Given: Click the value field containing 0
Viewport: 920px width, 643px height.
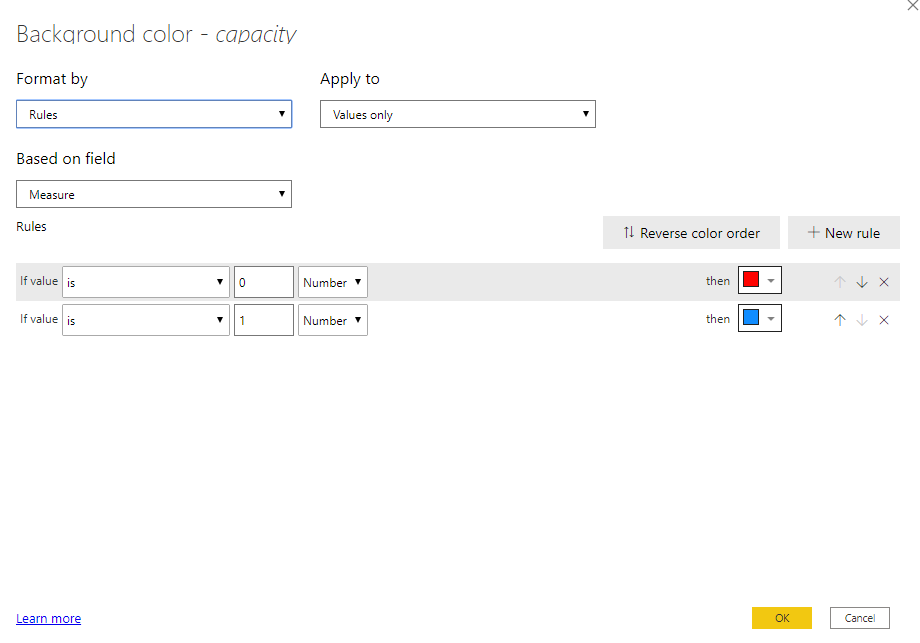Looking at the screenshot, I should point(264,282).
